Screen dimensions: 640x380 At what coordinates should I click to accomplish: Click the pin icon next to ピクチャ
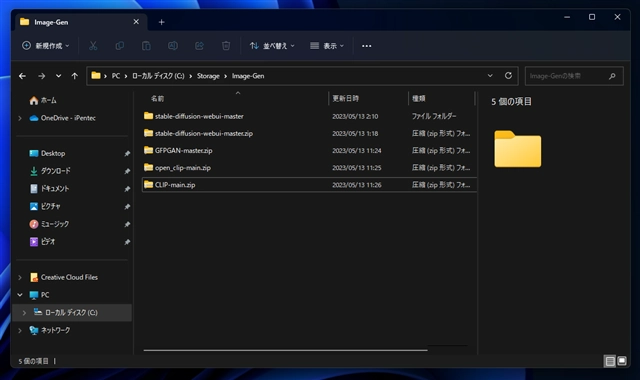click(127, 207)
